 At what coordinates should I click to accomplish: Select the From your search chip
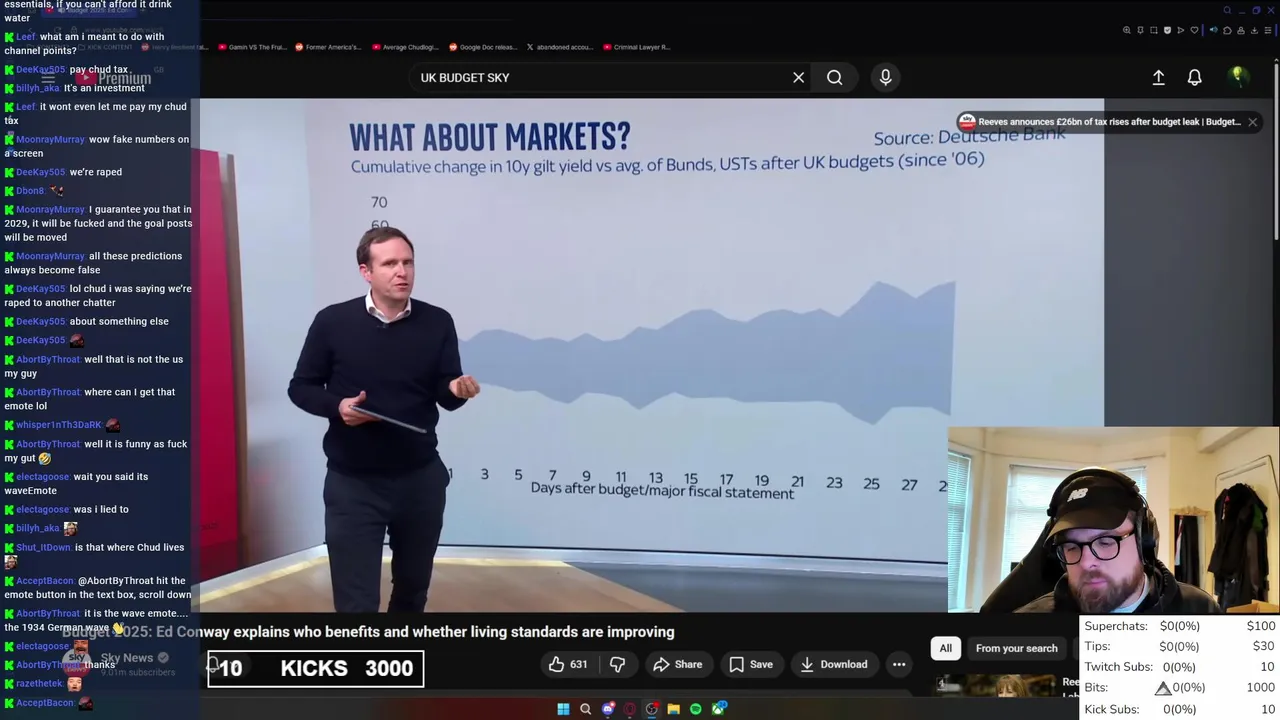click(1016, 648)
